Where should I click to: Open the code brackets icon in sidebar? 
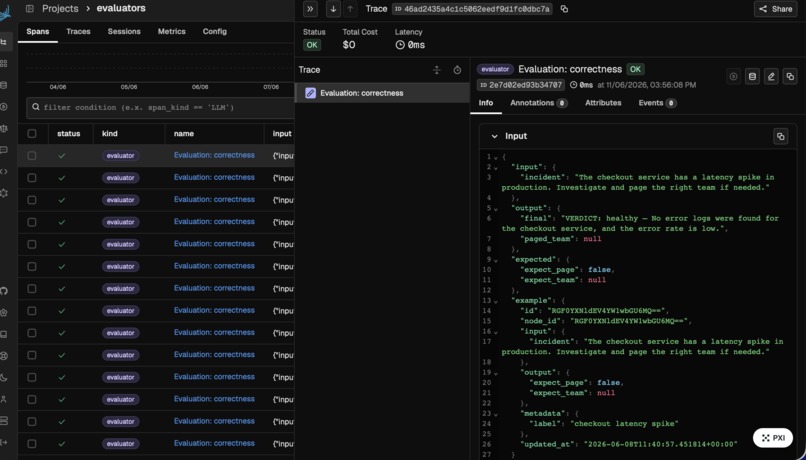[x=4, y=172]
